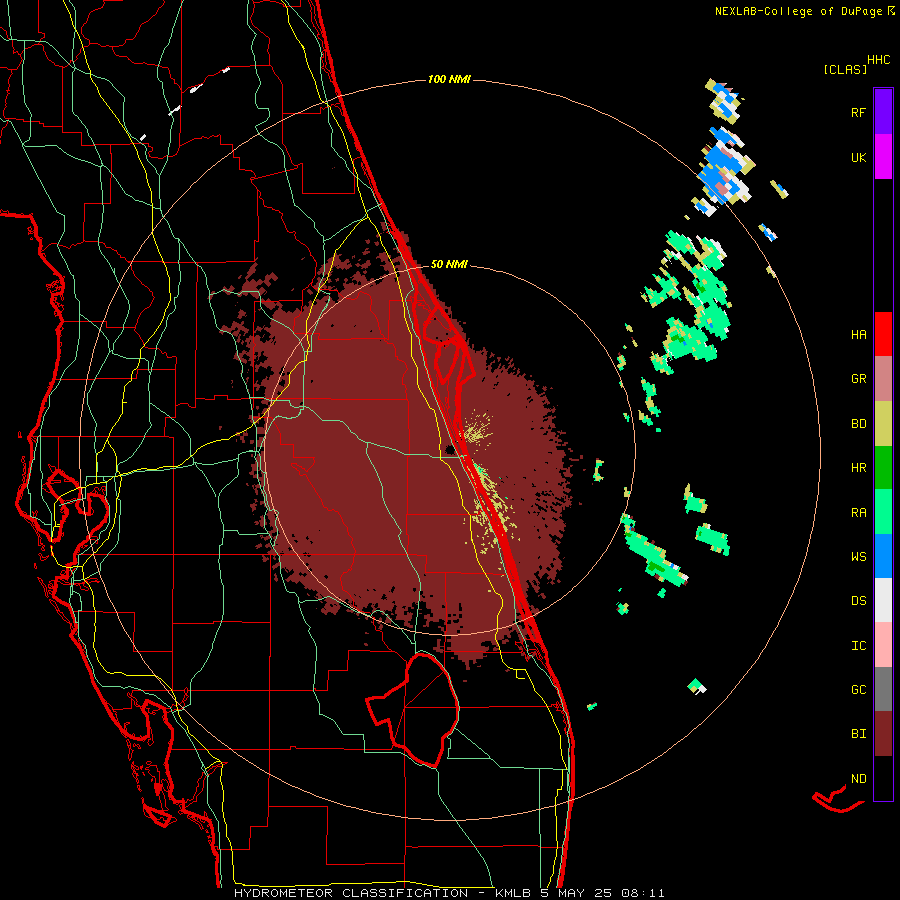Viewport: 900px width, 900px height.
Task: Click the BI brown legend swatch
Action: (x=883, y=734)
